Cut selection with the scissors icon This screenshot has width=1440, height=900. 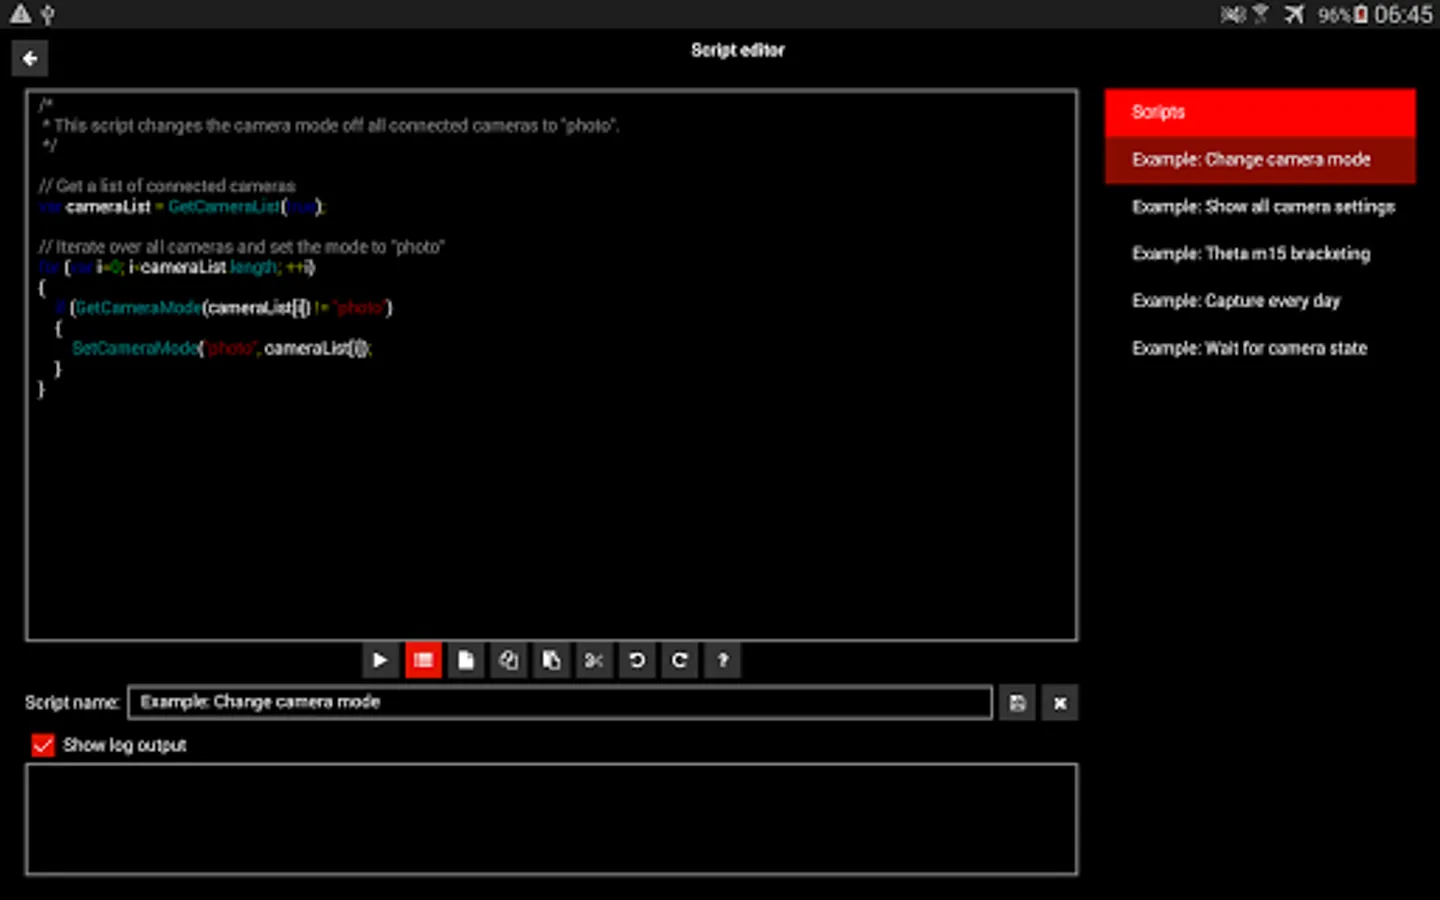point(594,660)
